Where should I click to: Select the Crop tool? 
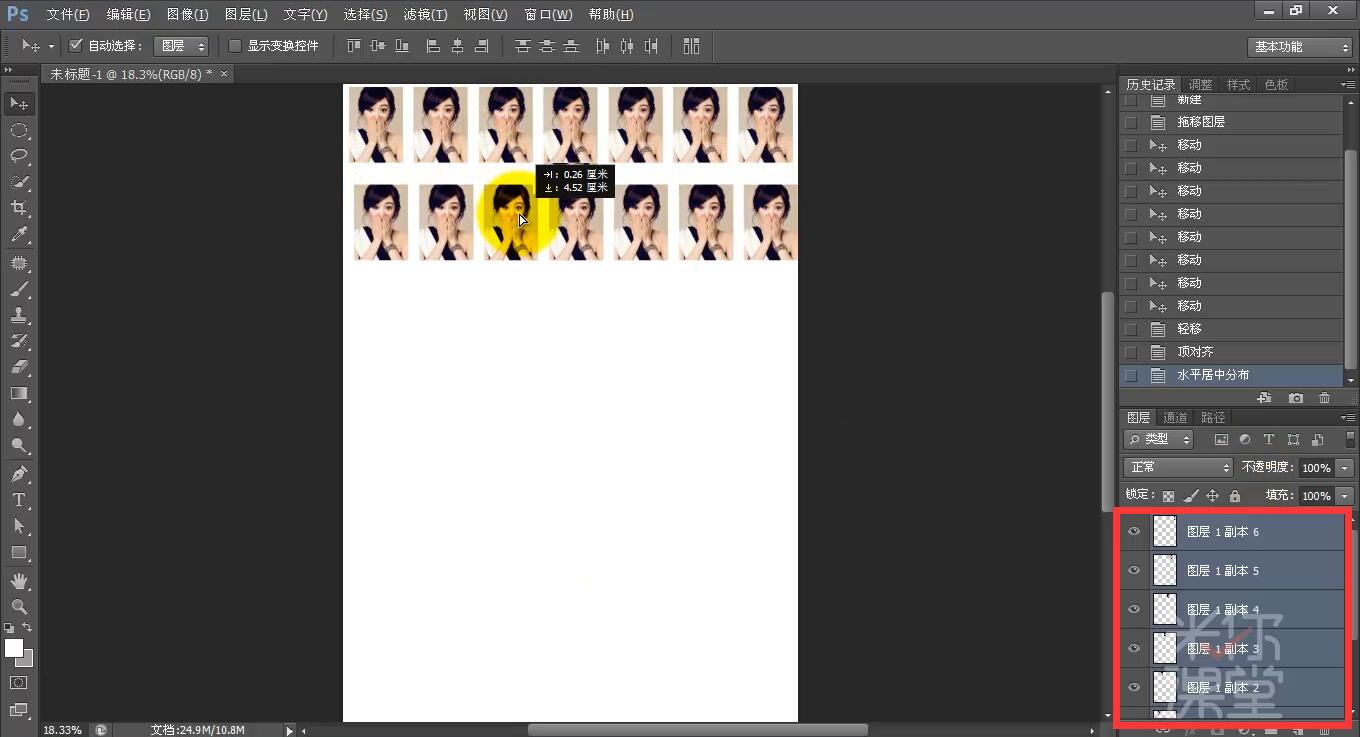pos(19,208)
